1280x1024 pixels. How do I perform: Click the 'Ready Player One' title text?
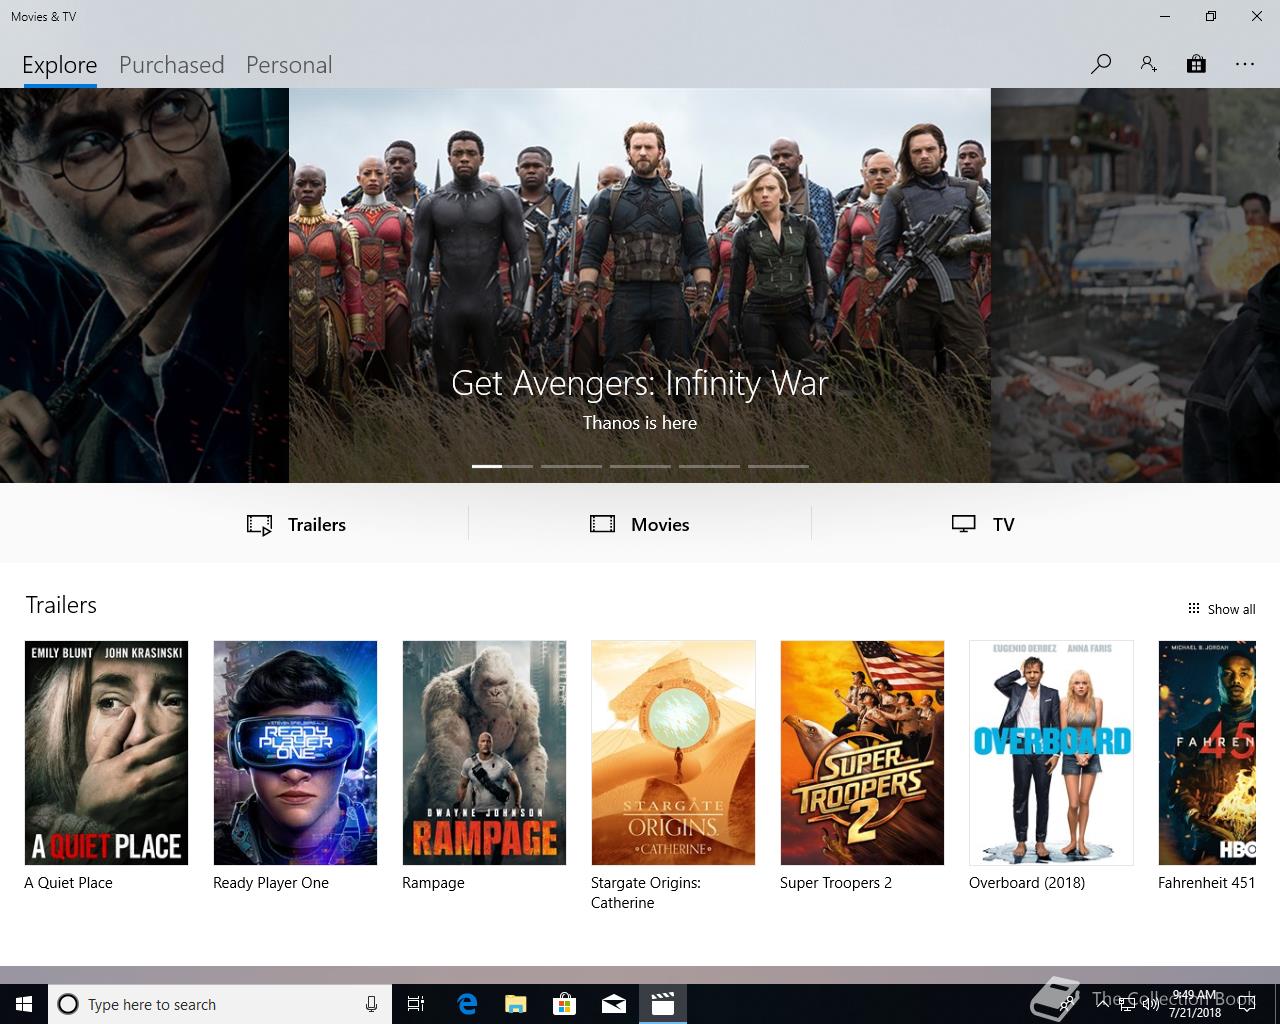pos(271,883)
